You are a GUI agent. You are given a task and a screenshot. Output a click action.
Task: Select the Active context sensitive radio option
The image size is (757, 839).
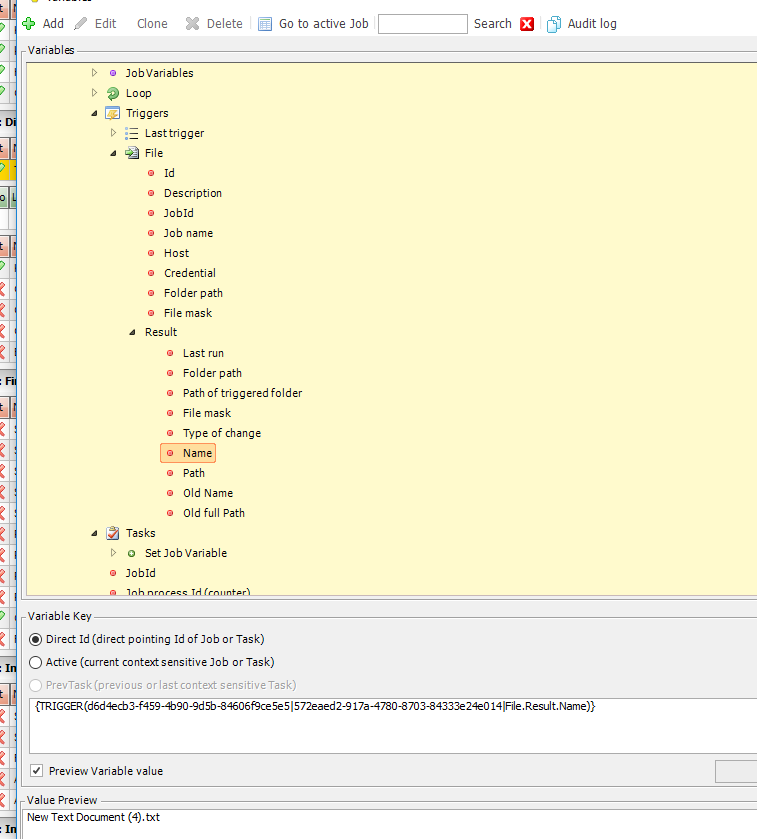click(36, 662)
